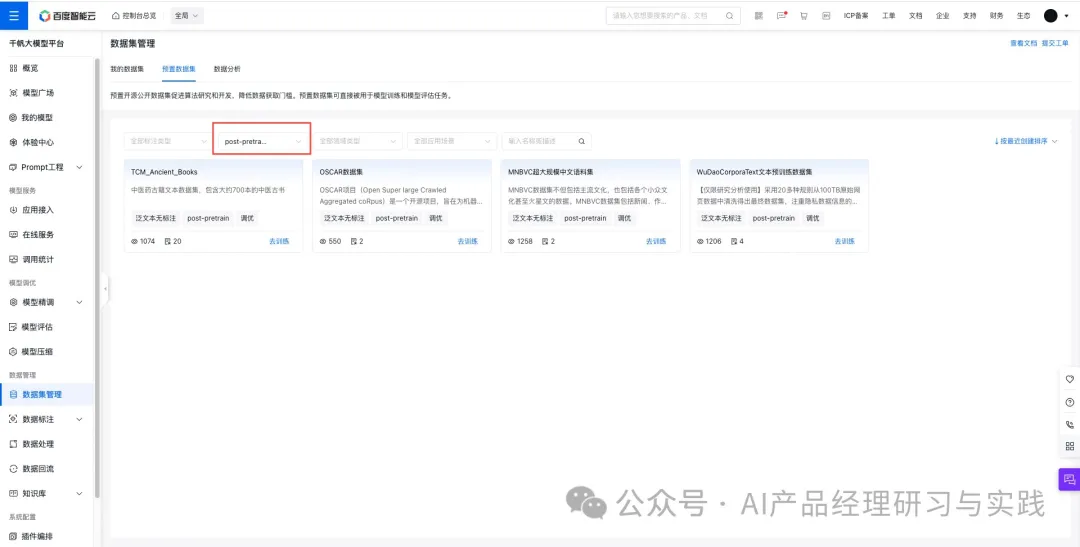Open the WuDaoCorporaText card title
1080x547 pixels.
pyautogui.click(x=754, y=172)
